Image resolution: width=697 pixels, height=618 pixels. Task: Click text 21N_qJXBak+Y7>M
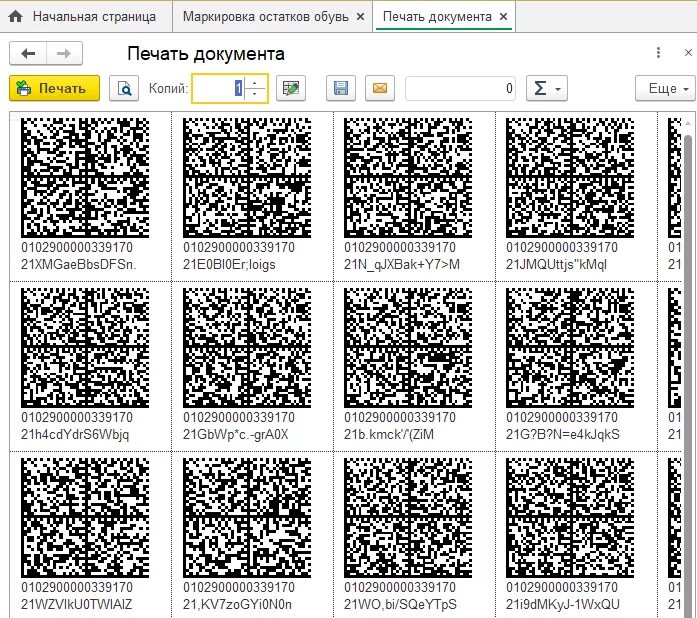[402, 265]
